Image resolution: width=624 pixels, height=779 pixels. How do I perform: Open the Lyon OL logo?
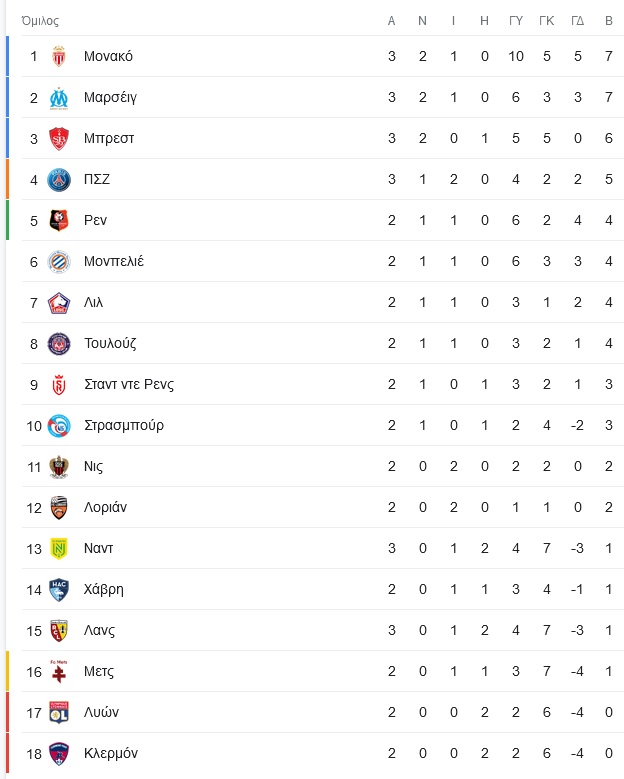59,712
